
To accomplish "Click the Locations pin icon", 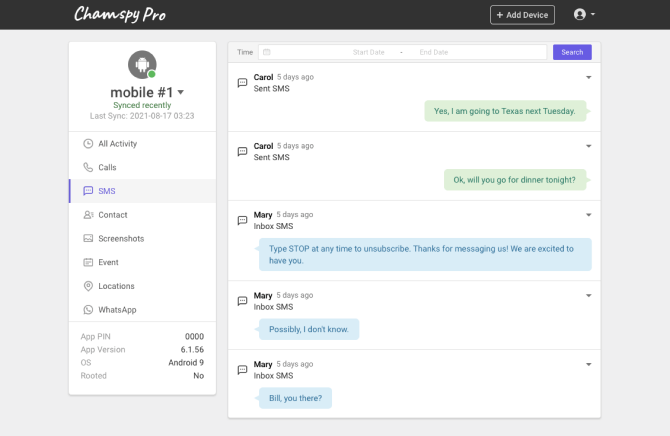I will click(x=88, y=286).
